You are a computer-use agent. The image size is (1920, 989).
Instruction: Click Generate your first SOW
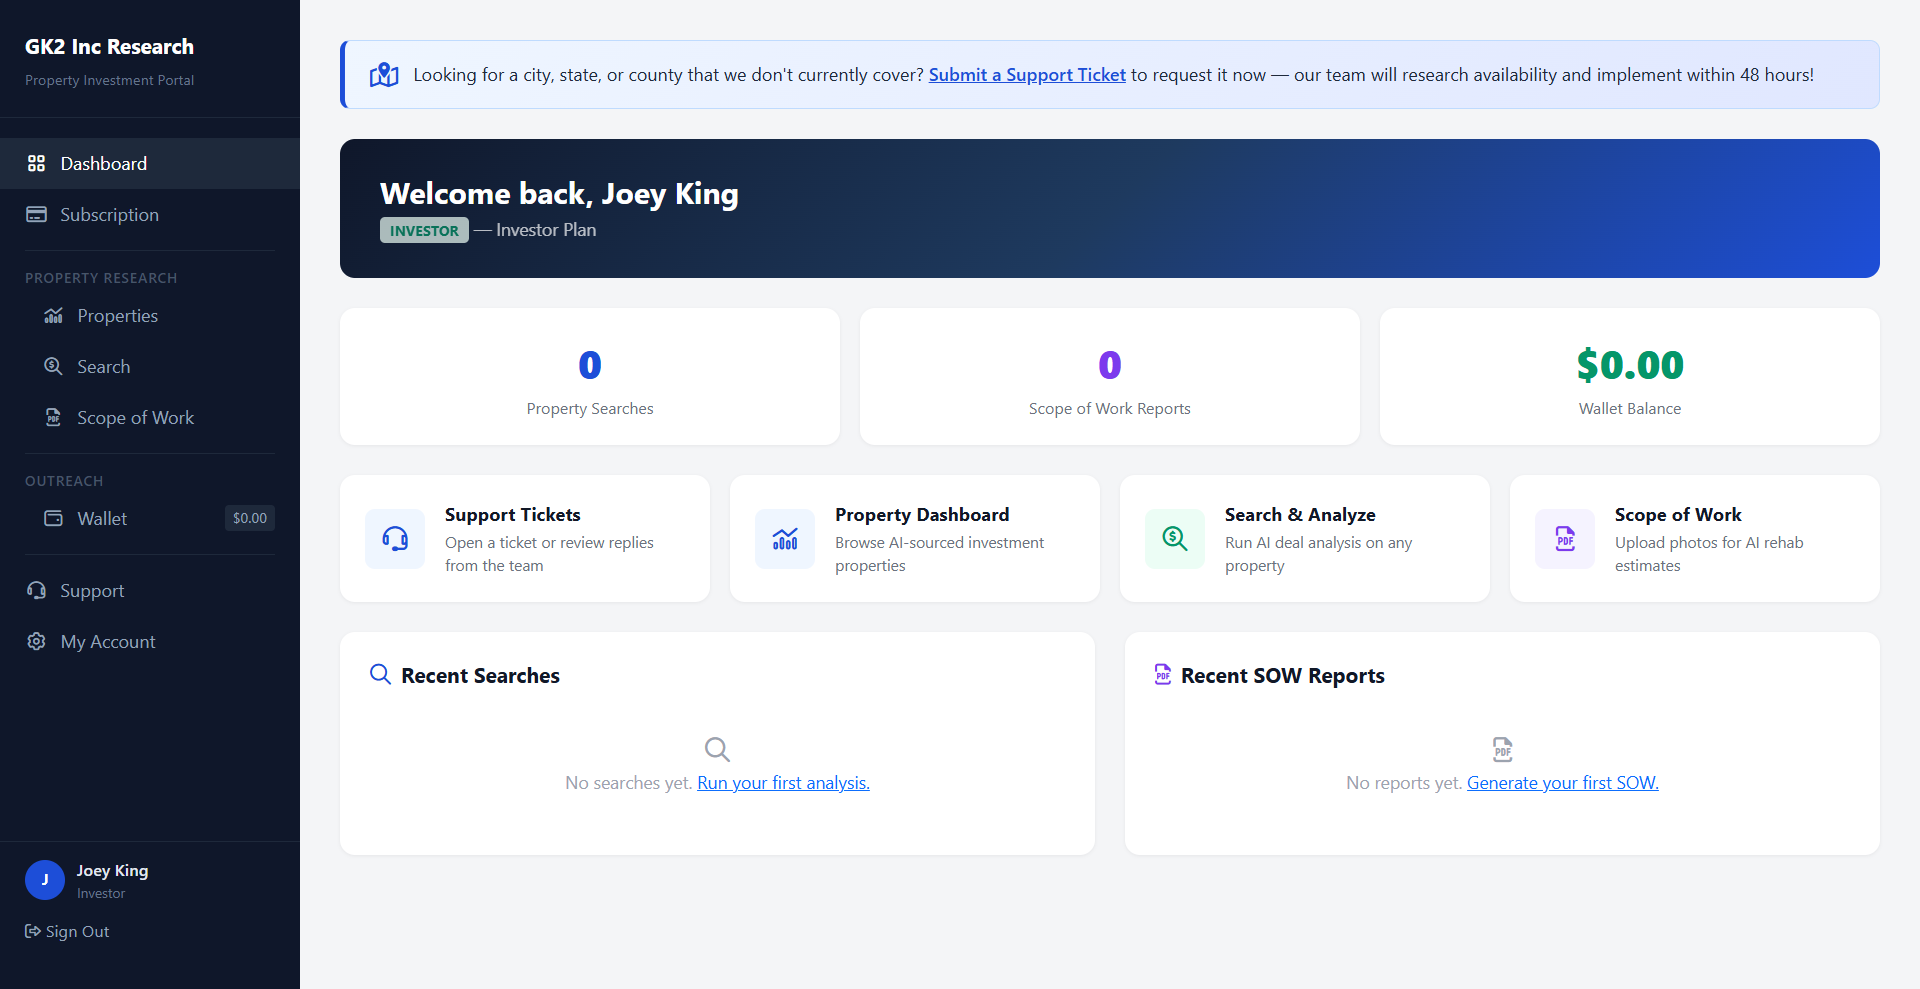pyautogui.click(x=1562, y=782)
